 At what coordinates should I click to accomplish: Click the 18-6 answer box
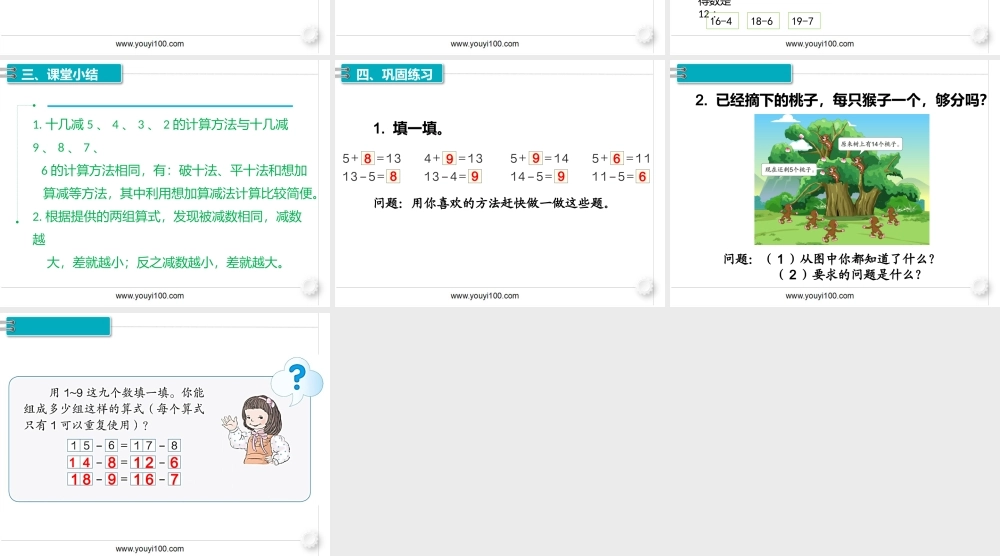762,21
